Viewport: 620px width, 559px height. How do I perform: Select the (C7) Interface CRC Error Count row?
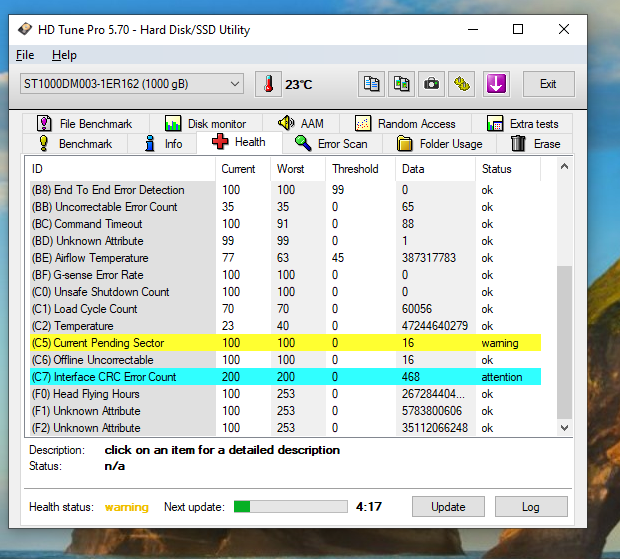pyautogui.click(x=285, y=377)
